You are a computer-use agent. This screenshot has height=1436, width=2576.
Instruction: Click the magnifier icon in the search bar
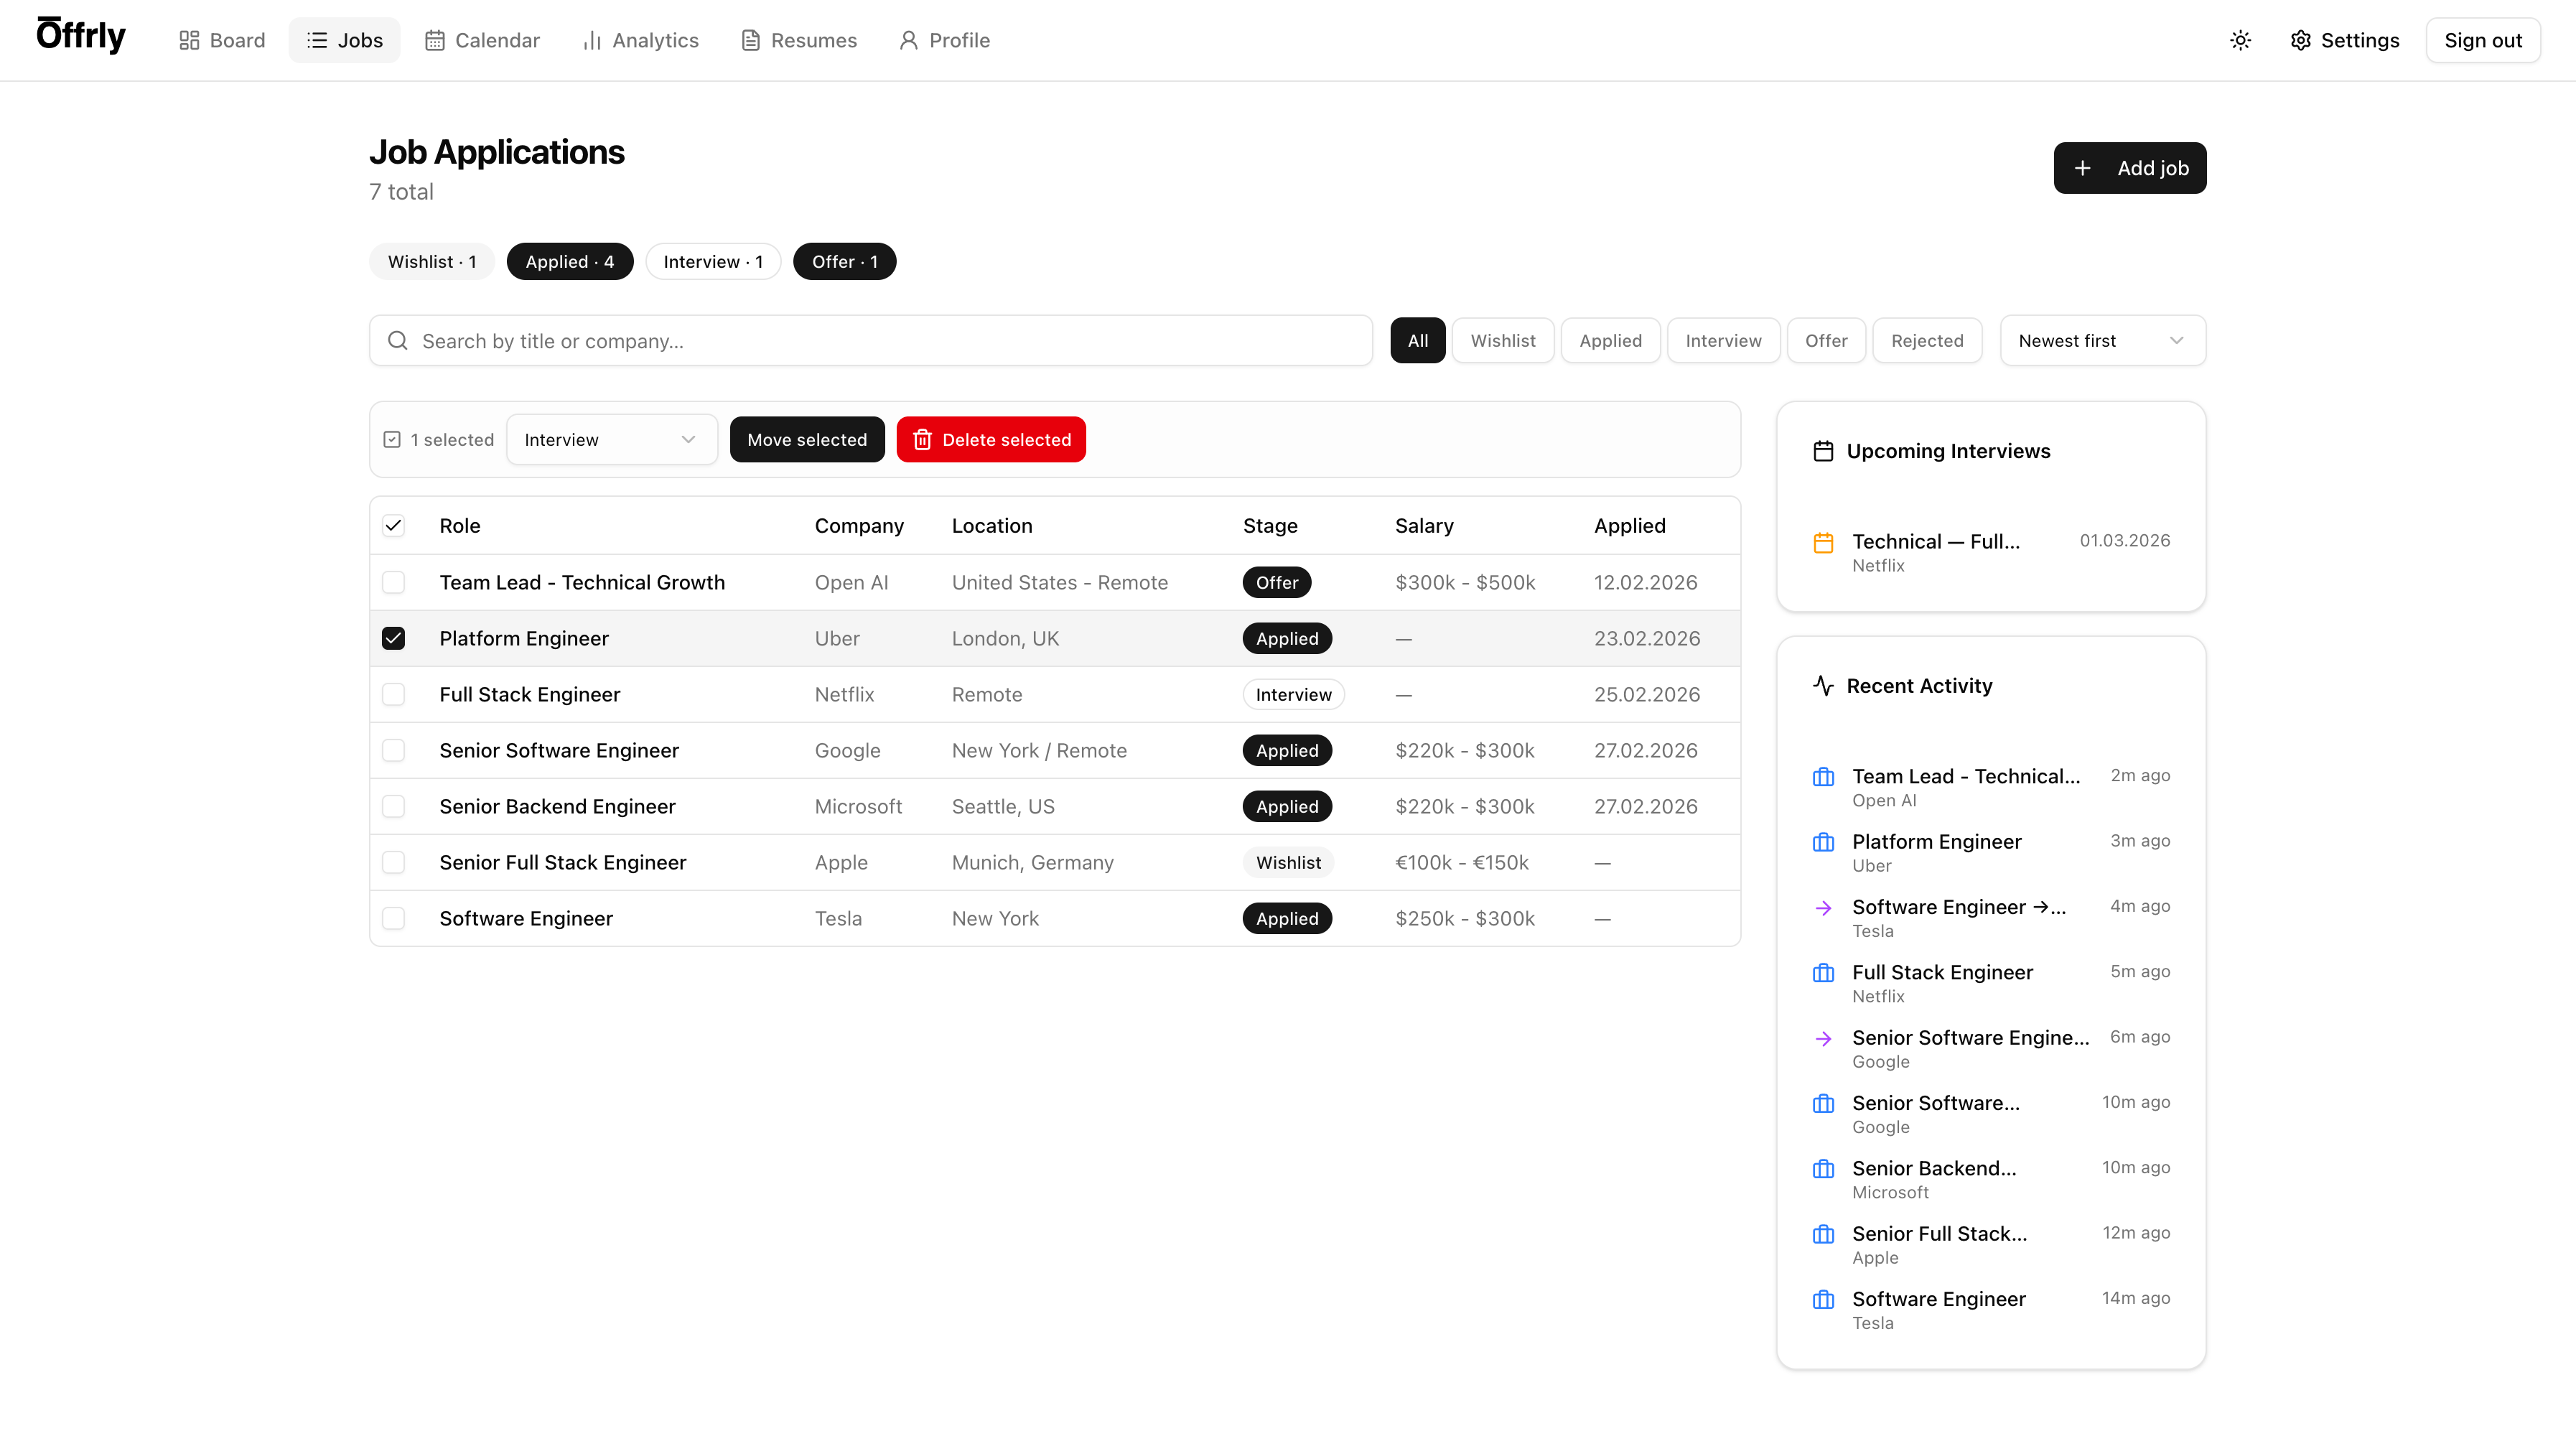click(398, 341)
